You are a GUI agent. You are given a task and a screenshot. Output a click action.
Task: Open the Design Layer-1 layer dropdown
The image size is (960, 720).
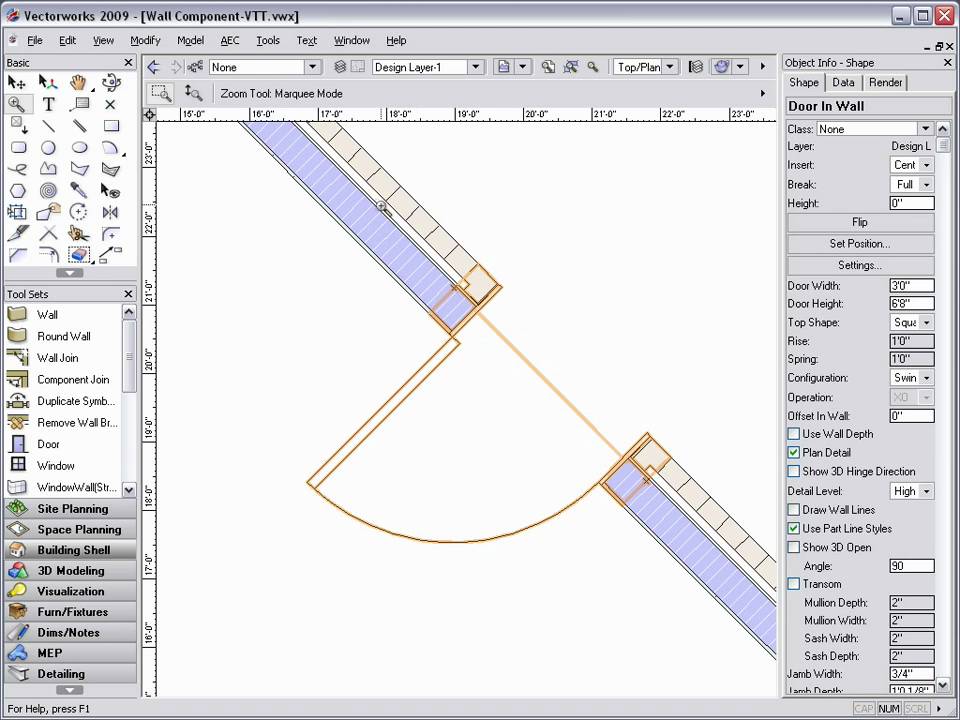tap(476, 67)
